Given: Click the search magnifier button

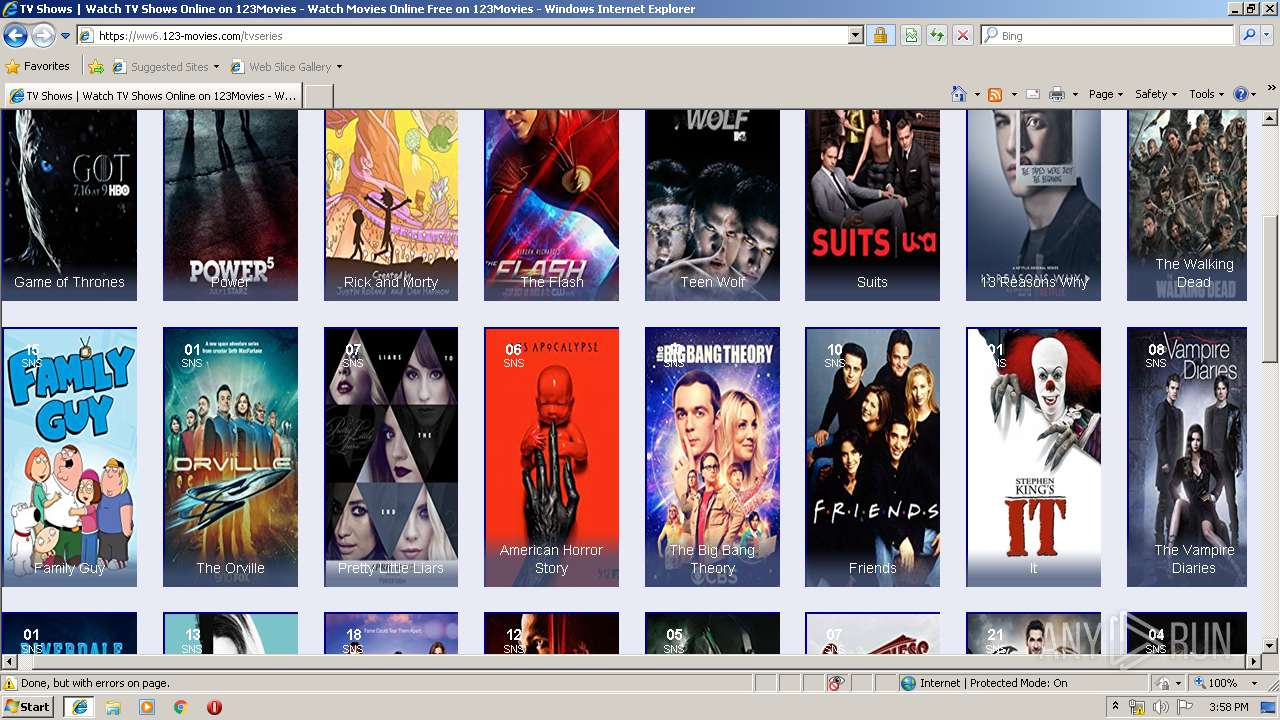Looking at the screenshot, I should tap(1248, 35).
